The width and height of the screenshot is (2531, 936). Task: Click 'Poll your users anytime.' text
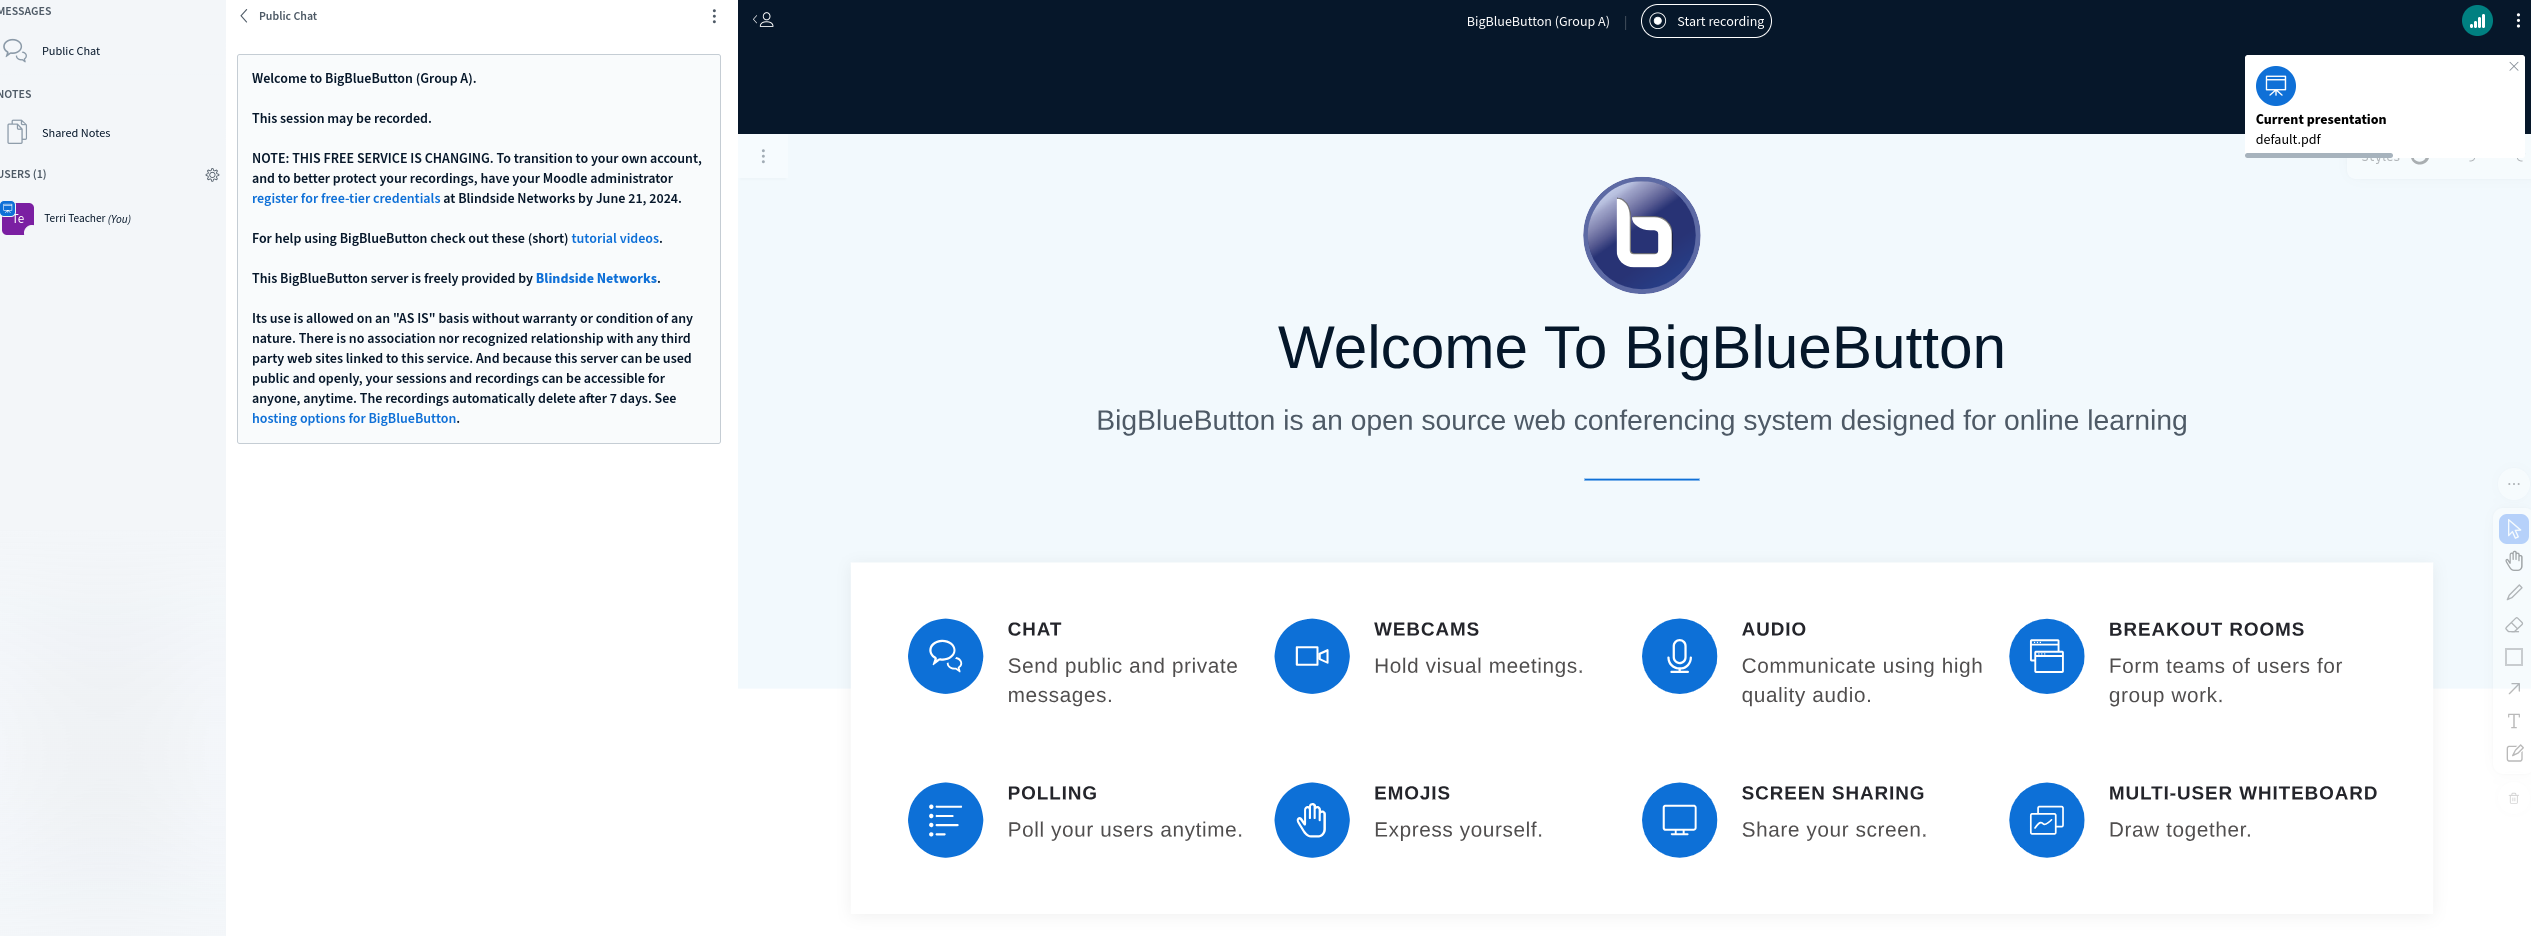click(x=1125, y=830)
